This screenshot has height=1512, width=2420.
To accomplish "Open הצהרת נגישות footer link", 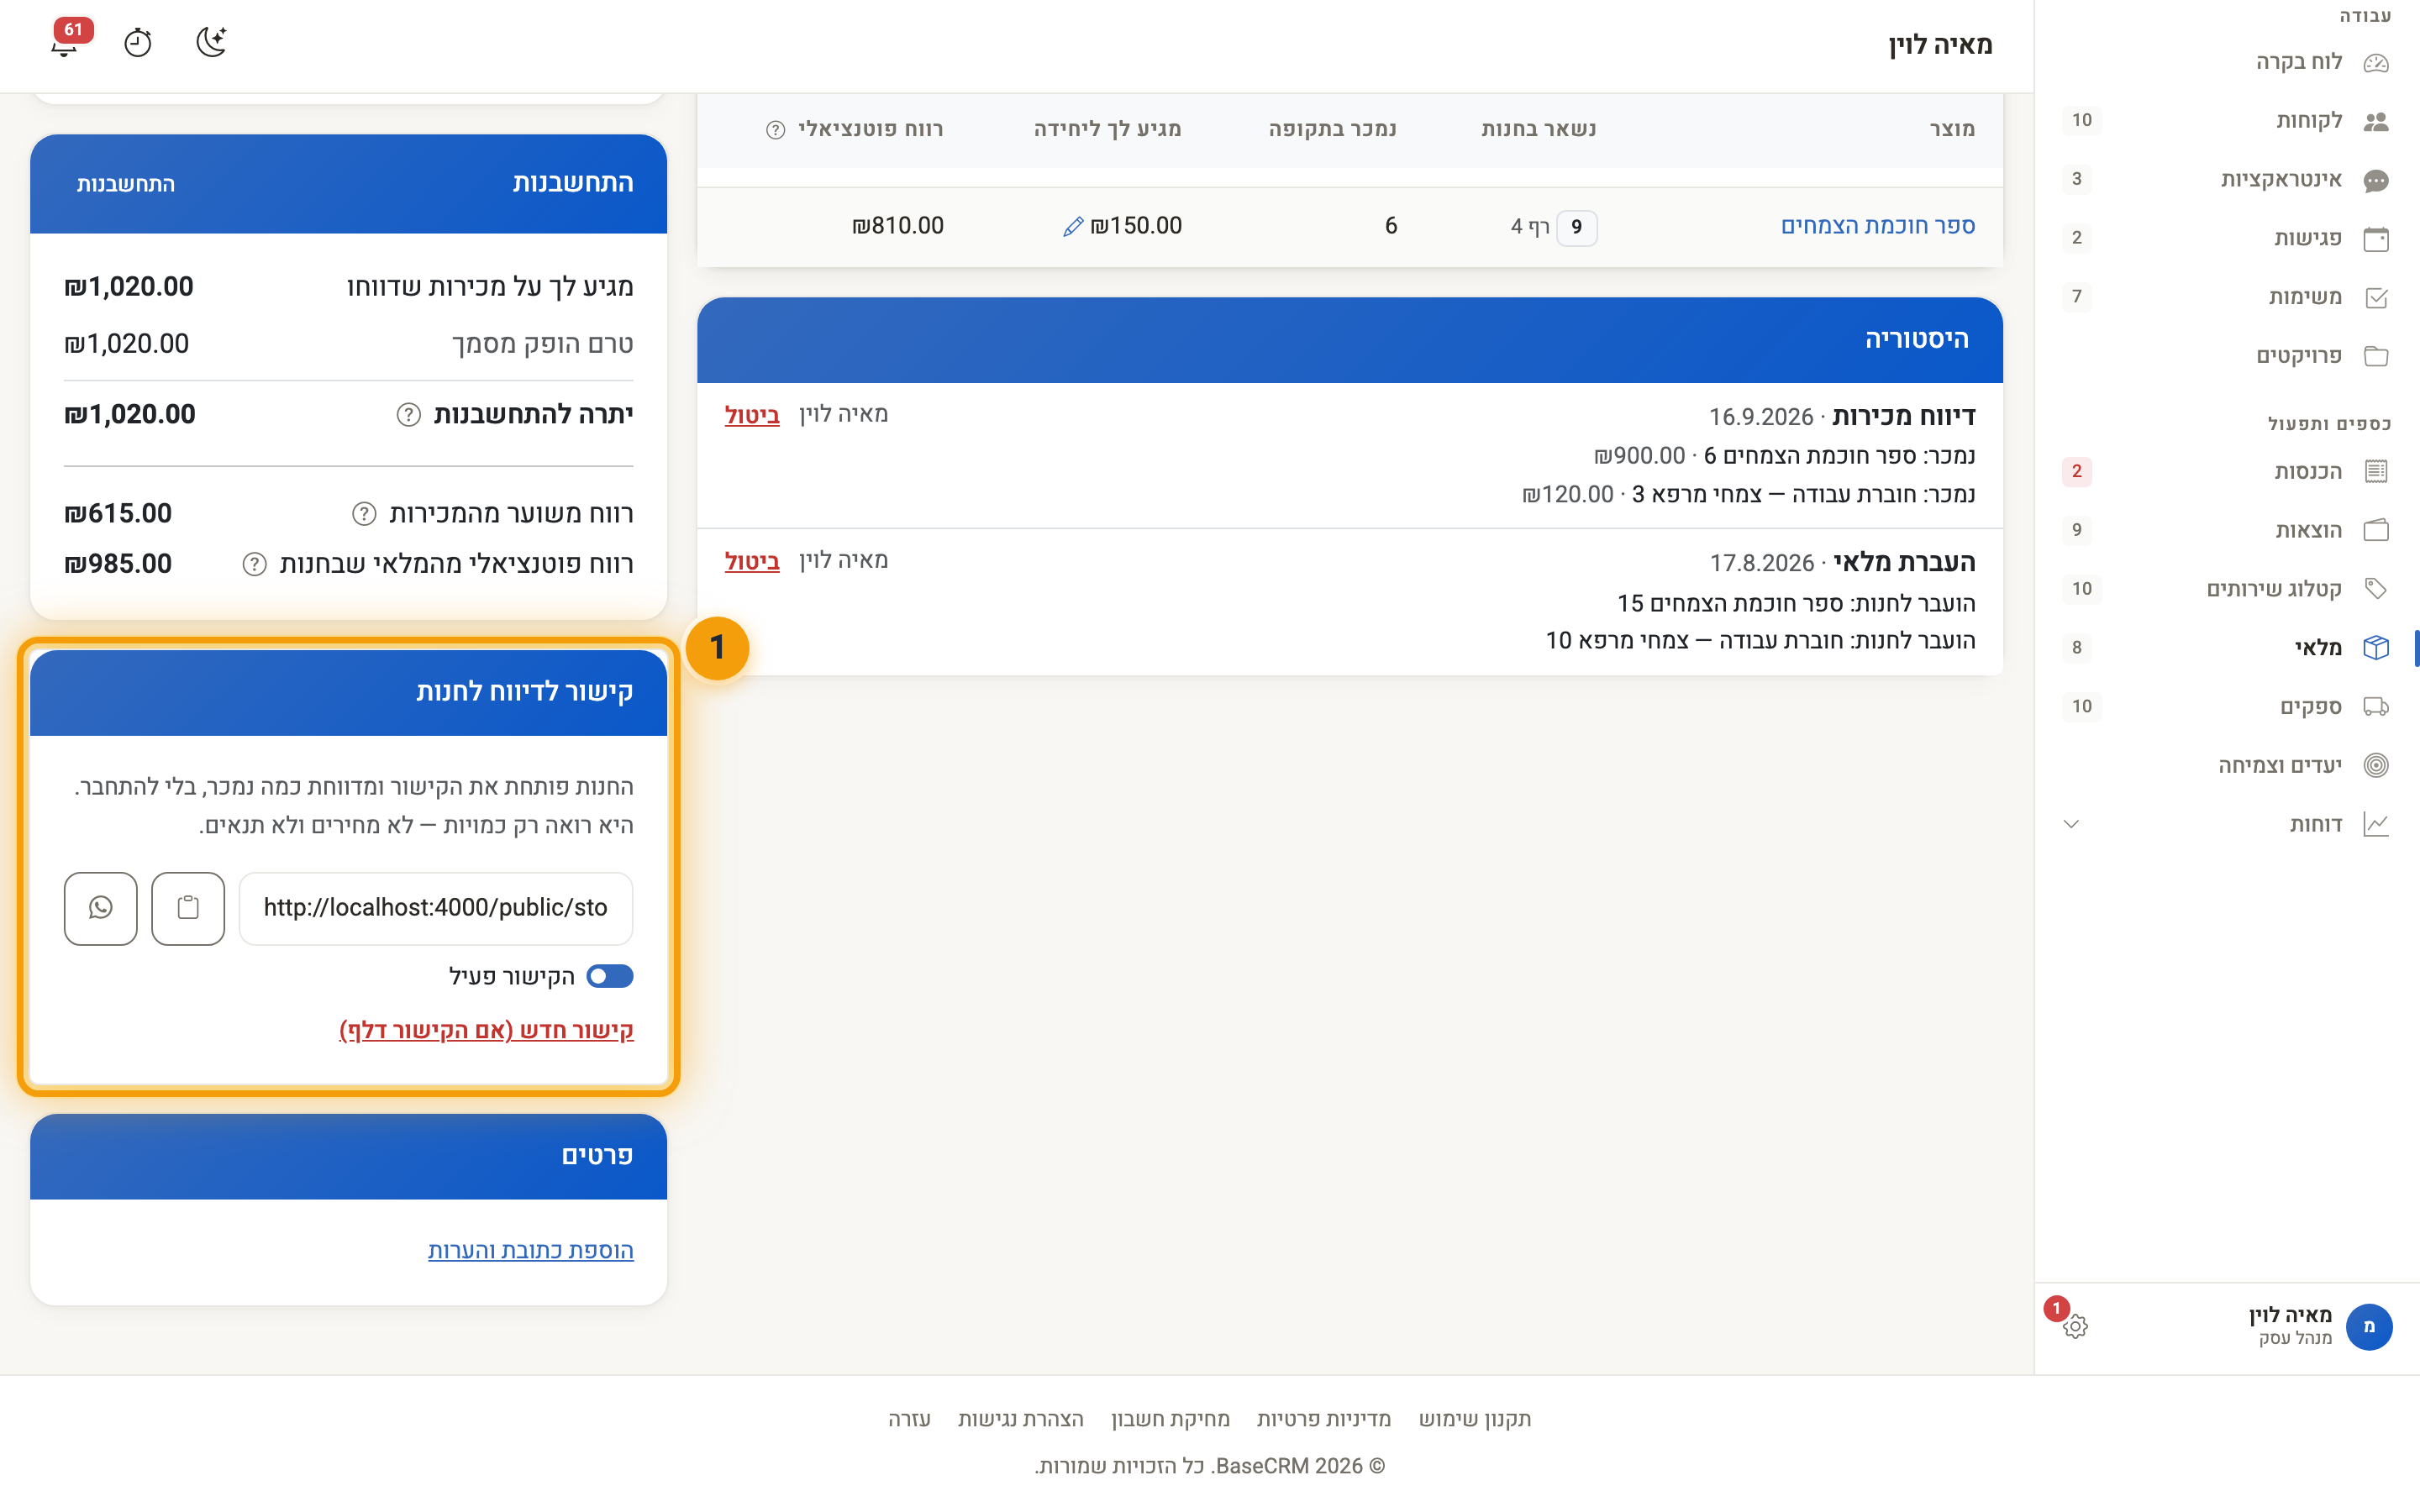I will [x=1020, y=1419].
